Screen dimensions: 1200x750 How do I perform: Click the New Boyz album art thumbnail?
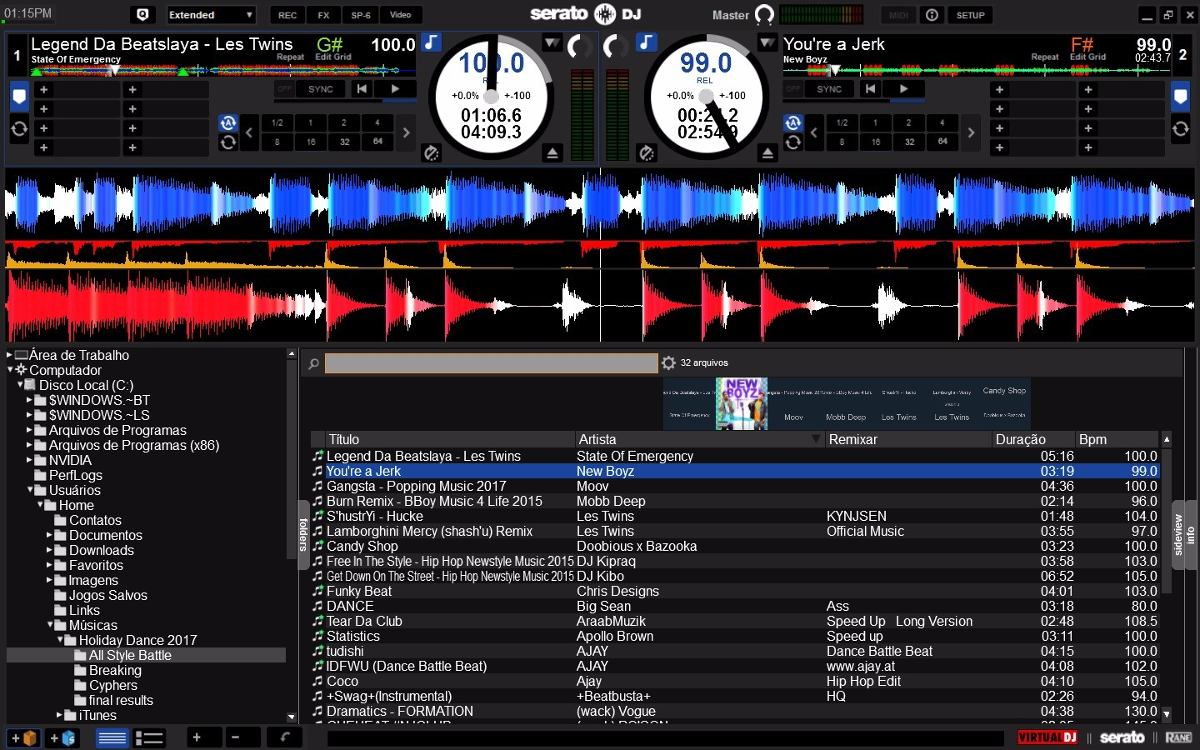741,403
